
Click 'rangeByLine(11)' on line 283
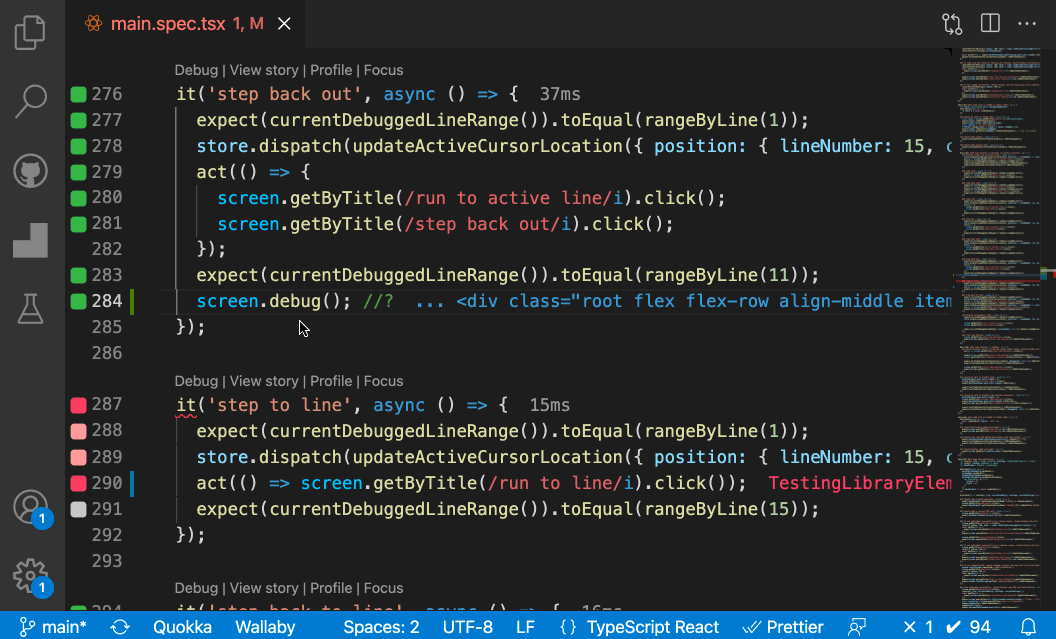(722, 275)
